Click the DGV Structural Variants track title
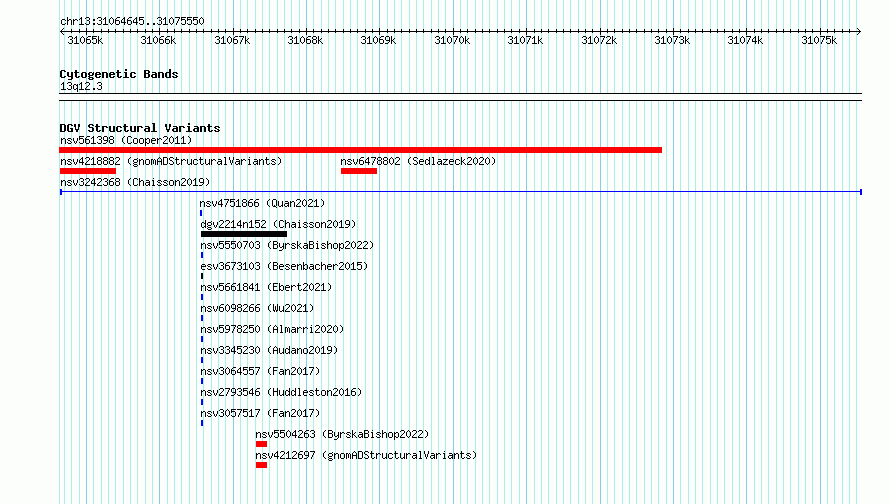The width and height of the screenshot is (890, 504). coord(140,128)
